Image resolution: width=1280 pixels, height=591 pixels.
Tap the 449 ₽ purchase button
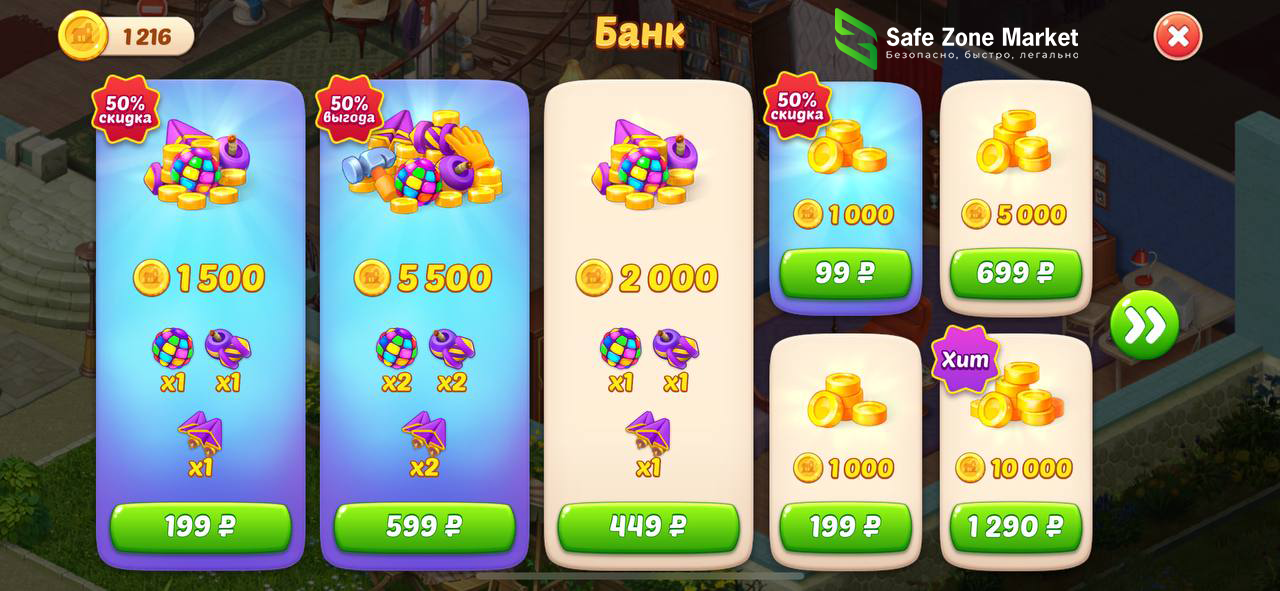coord(648,527)
